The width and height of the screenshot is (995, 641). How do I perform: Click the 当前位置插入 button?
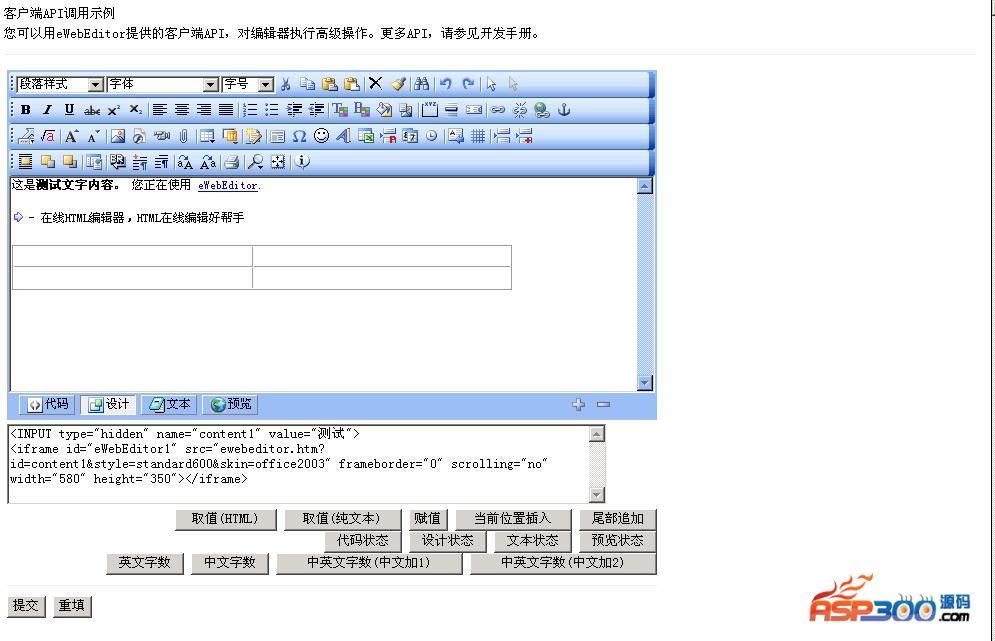513,519
